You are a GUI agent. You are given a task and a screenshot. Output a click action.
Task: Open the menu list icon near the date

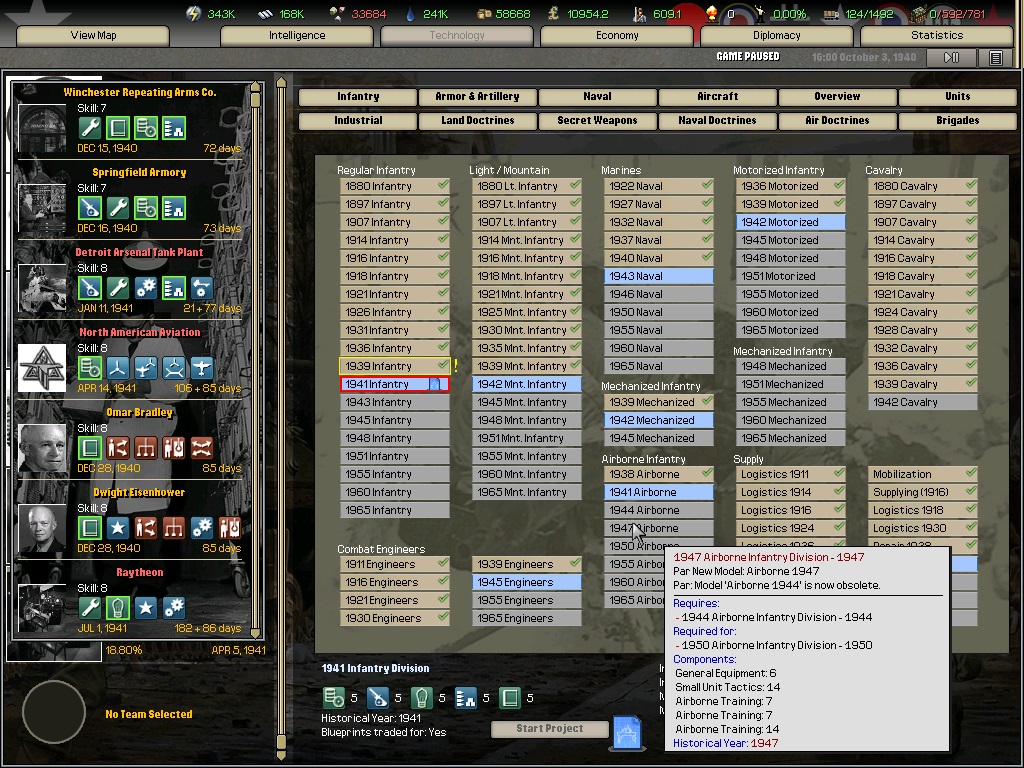pos(995,58)
